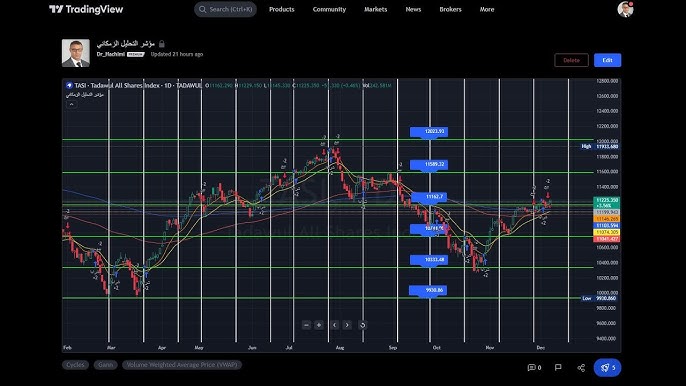Screen dimensions: 686x386
Task: Click the Delete button
Action: click(x=571, y=60)
